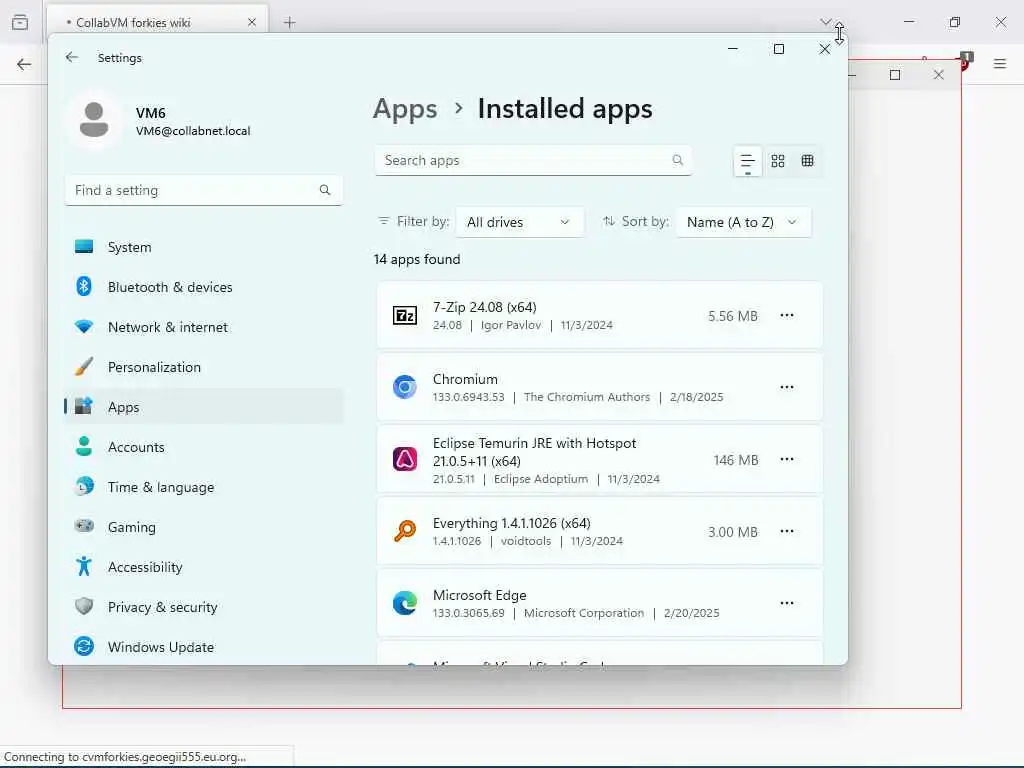Screen dimensions: 1024x768
Task: Open a new browser tab
Action: coord(290,22)
